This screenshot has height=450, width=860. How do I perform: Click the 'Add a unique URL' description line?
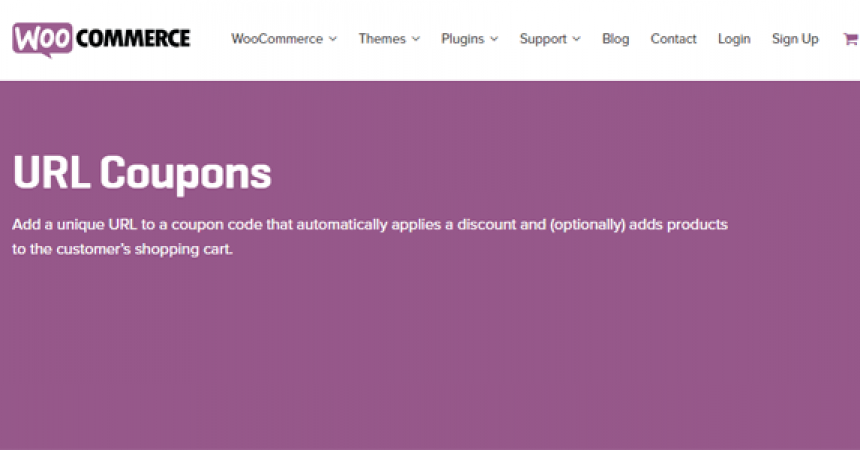(370, 224)
